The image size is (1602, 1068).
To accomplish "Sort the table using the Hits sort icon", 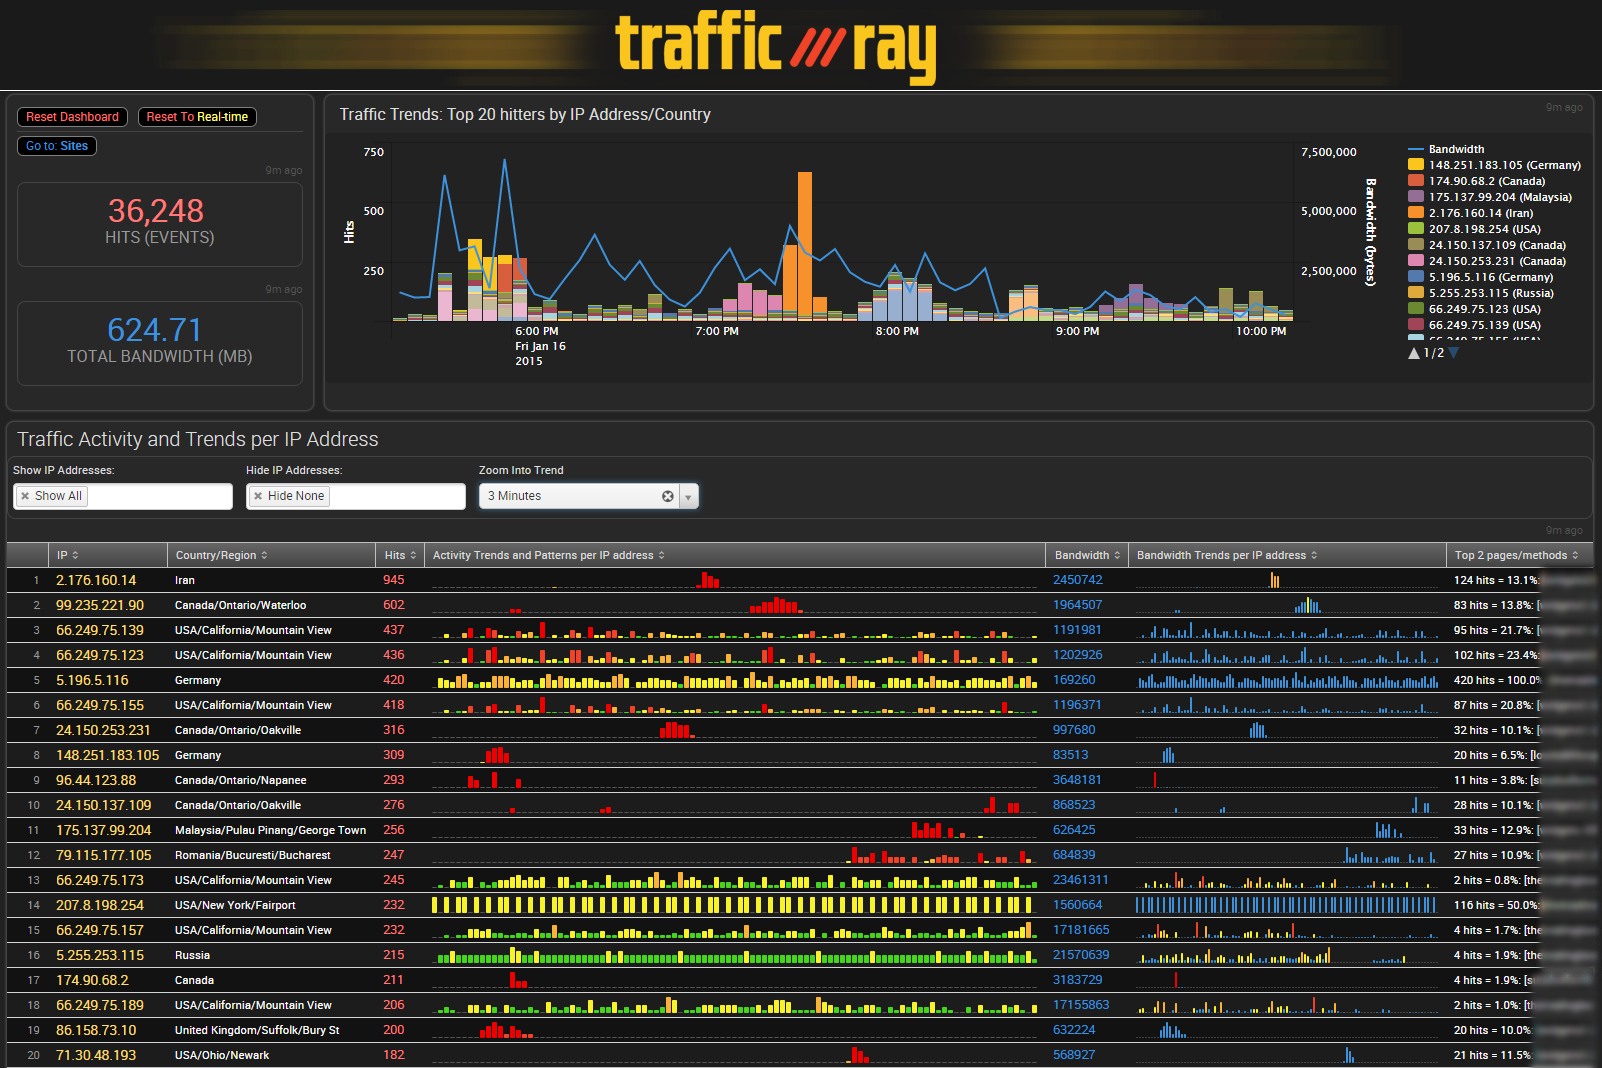I will [413, 555].
